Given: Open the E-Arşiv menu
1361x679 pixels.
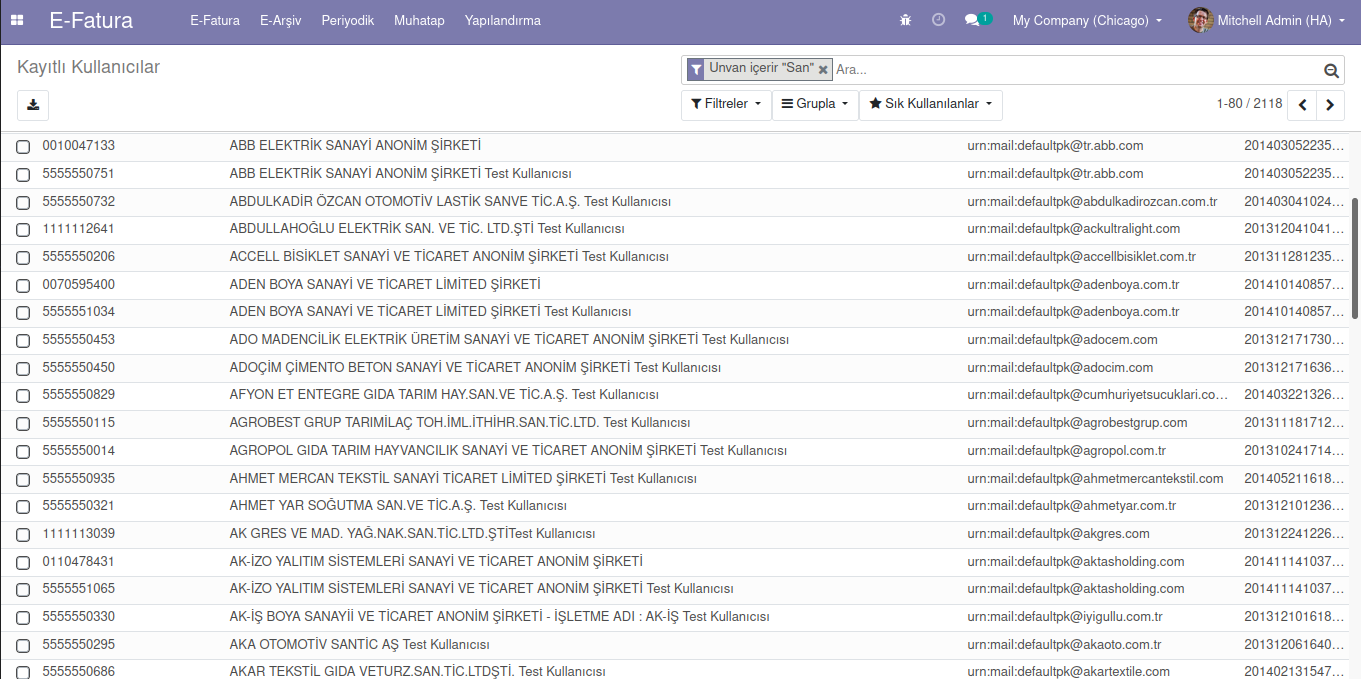Looking at the screenshot, I should [281, 20].
